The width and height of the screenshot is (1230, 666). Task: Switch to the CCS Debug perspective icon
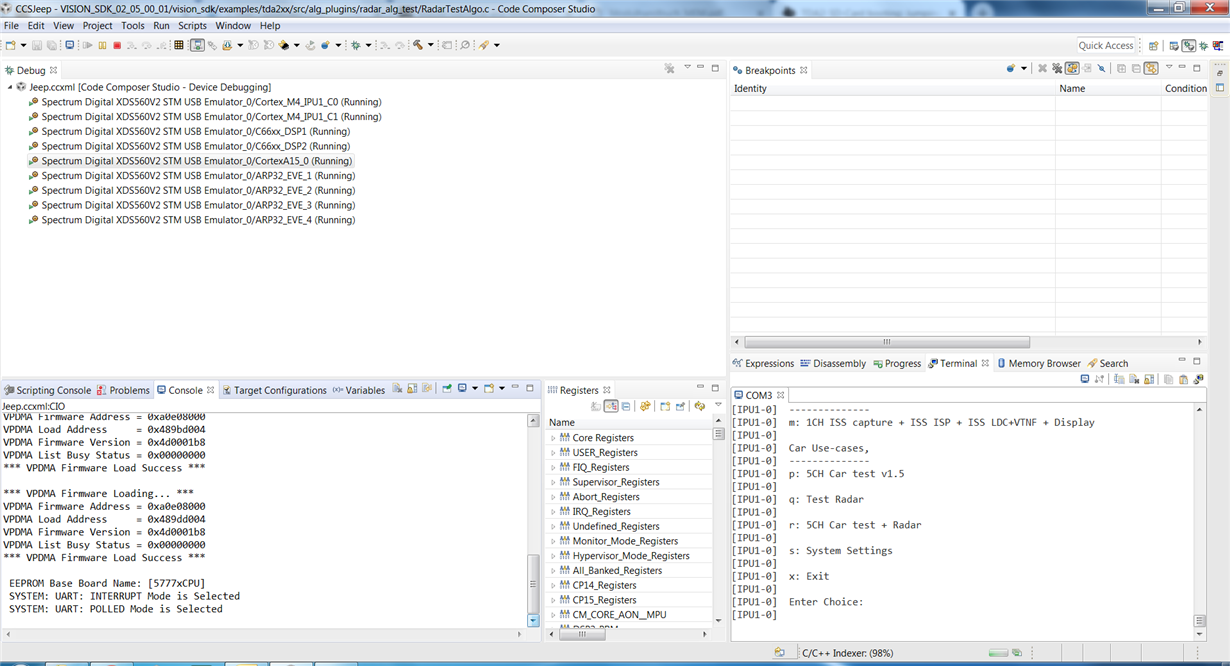tap(1188, 46)
